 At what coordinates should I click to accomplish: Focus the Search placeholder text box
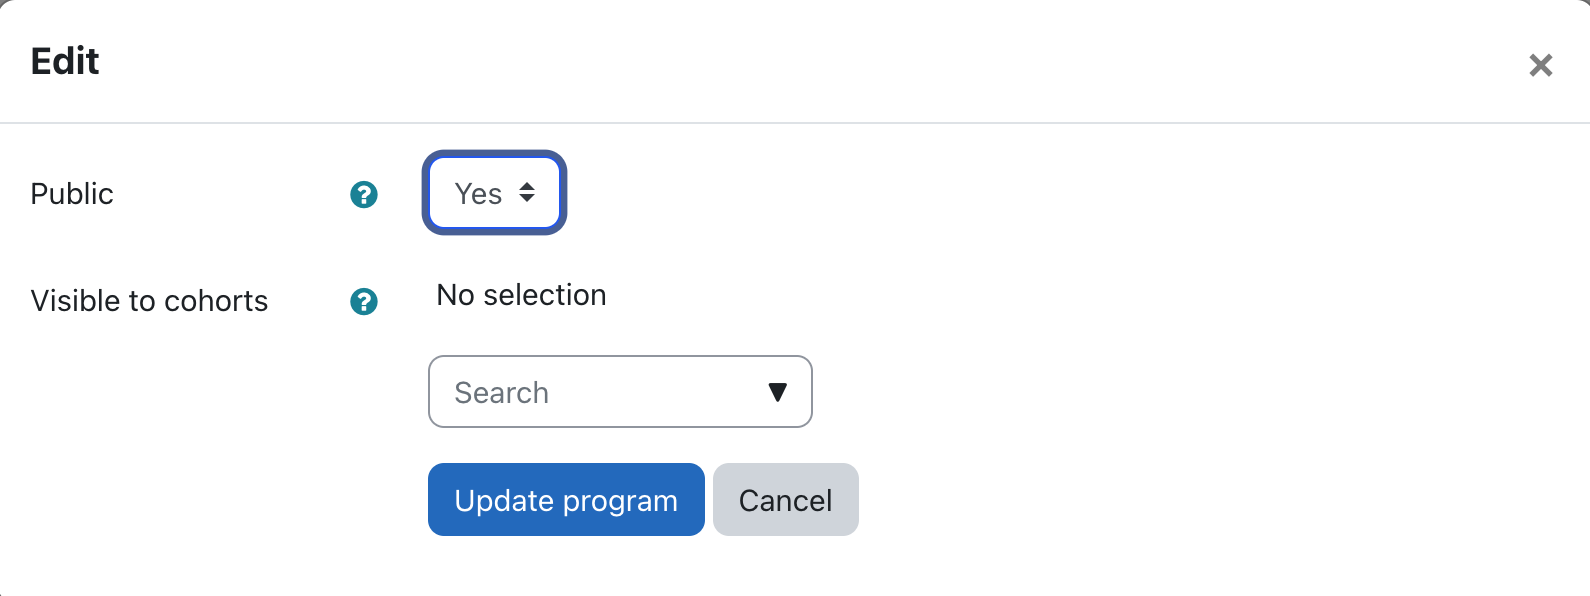point(502,393)
